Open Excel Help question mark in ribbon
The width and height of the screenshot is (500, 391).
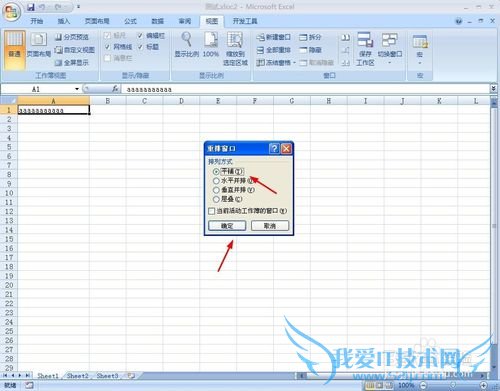[459, 21]
